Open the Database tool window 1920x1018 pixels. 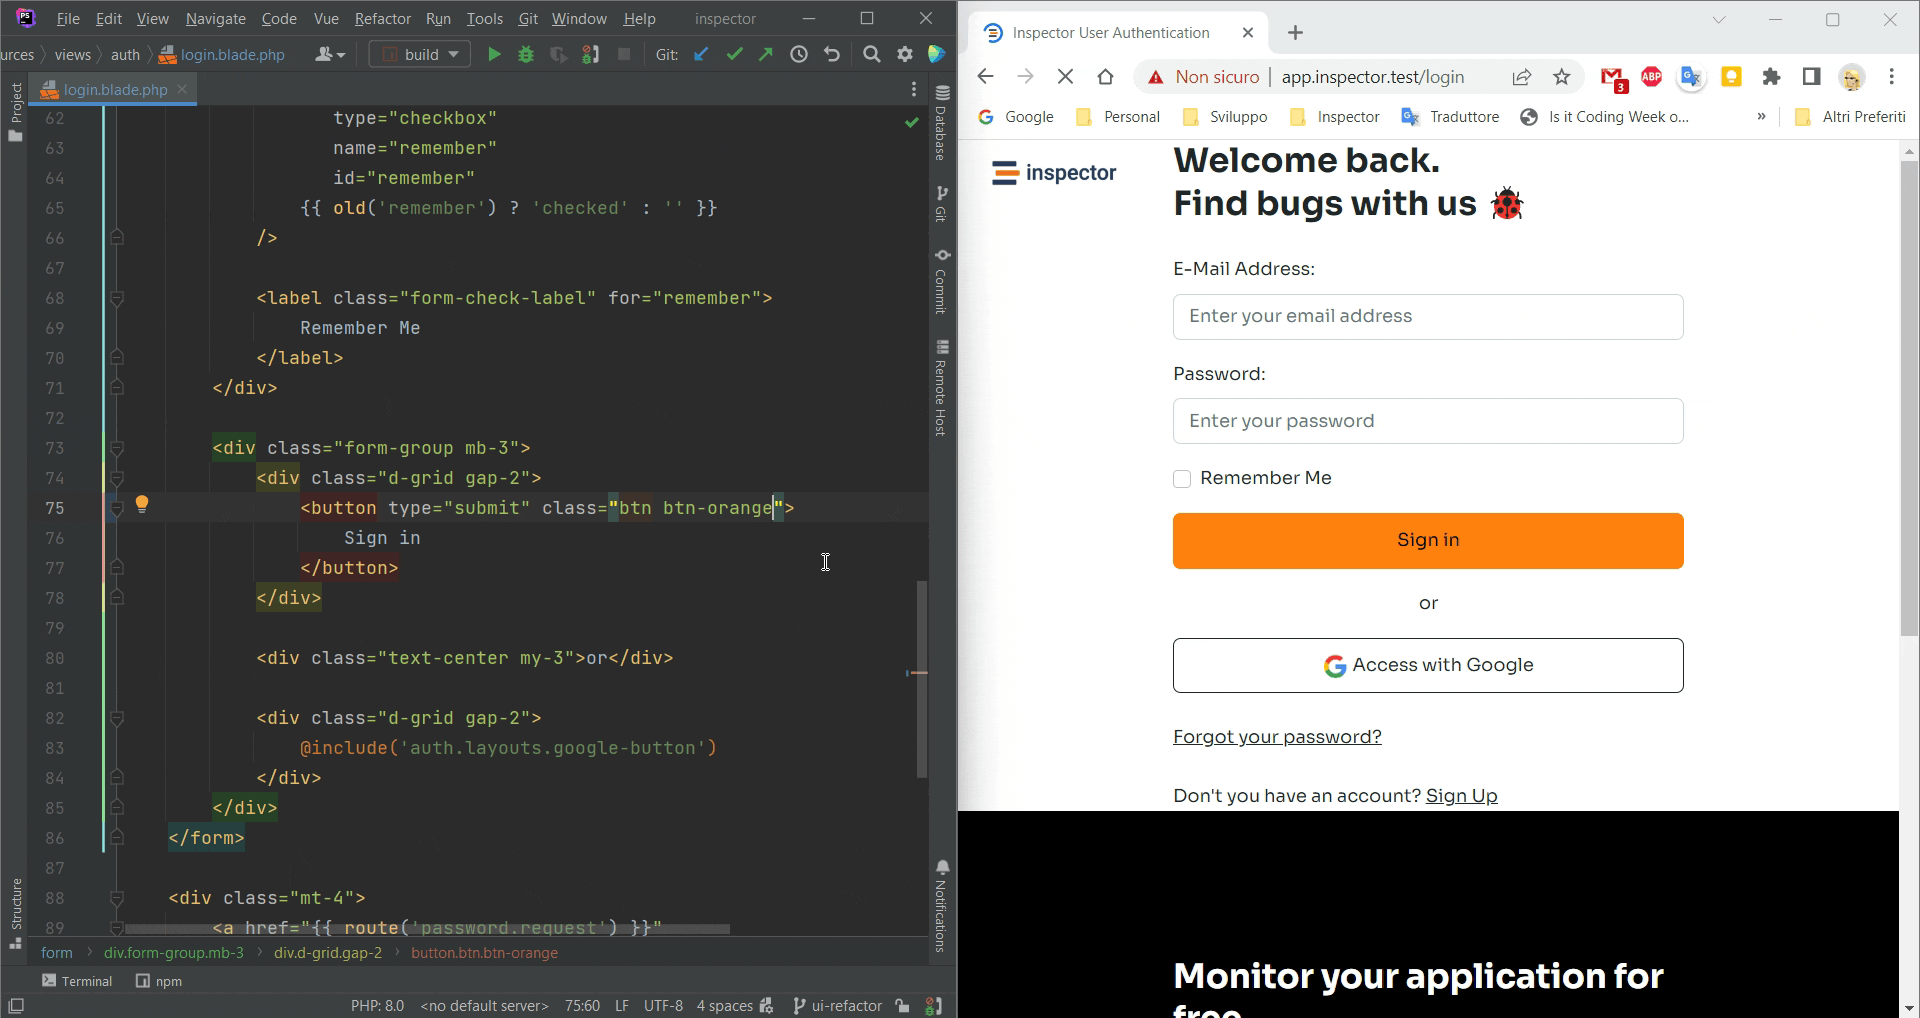click(x=942, y=122)
